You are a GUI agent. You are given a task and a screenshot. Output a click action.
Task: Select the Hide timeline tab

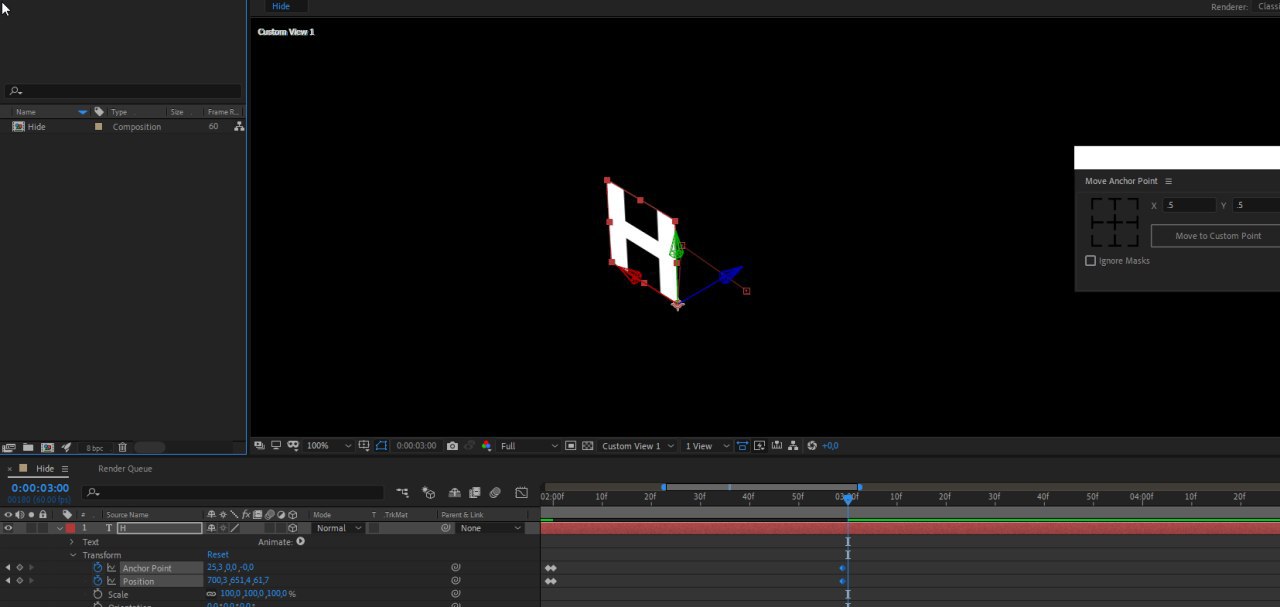(45, 469)
